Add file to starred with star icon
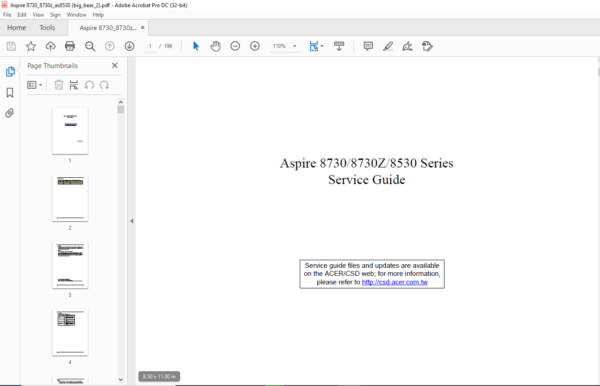600x386 pixels. click(x=31, y=46)
